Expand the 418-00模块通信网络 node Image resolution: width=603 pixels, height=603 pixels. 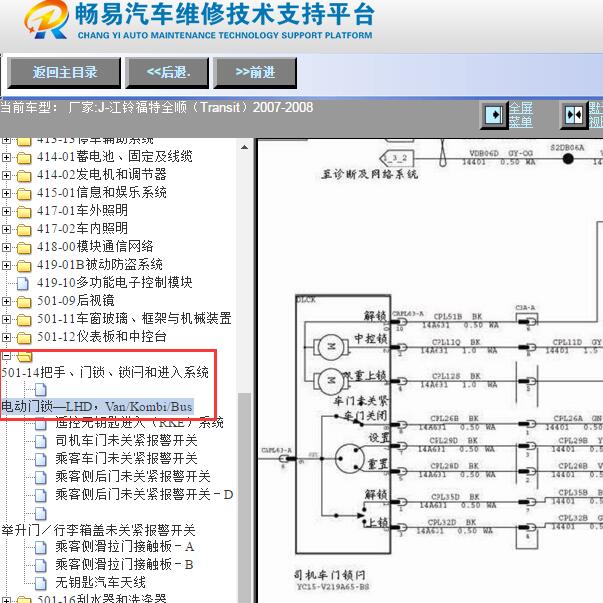point(6,247)
